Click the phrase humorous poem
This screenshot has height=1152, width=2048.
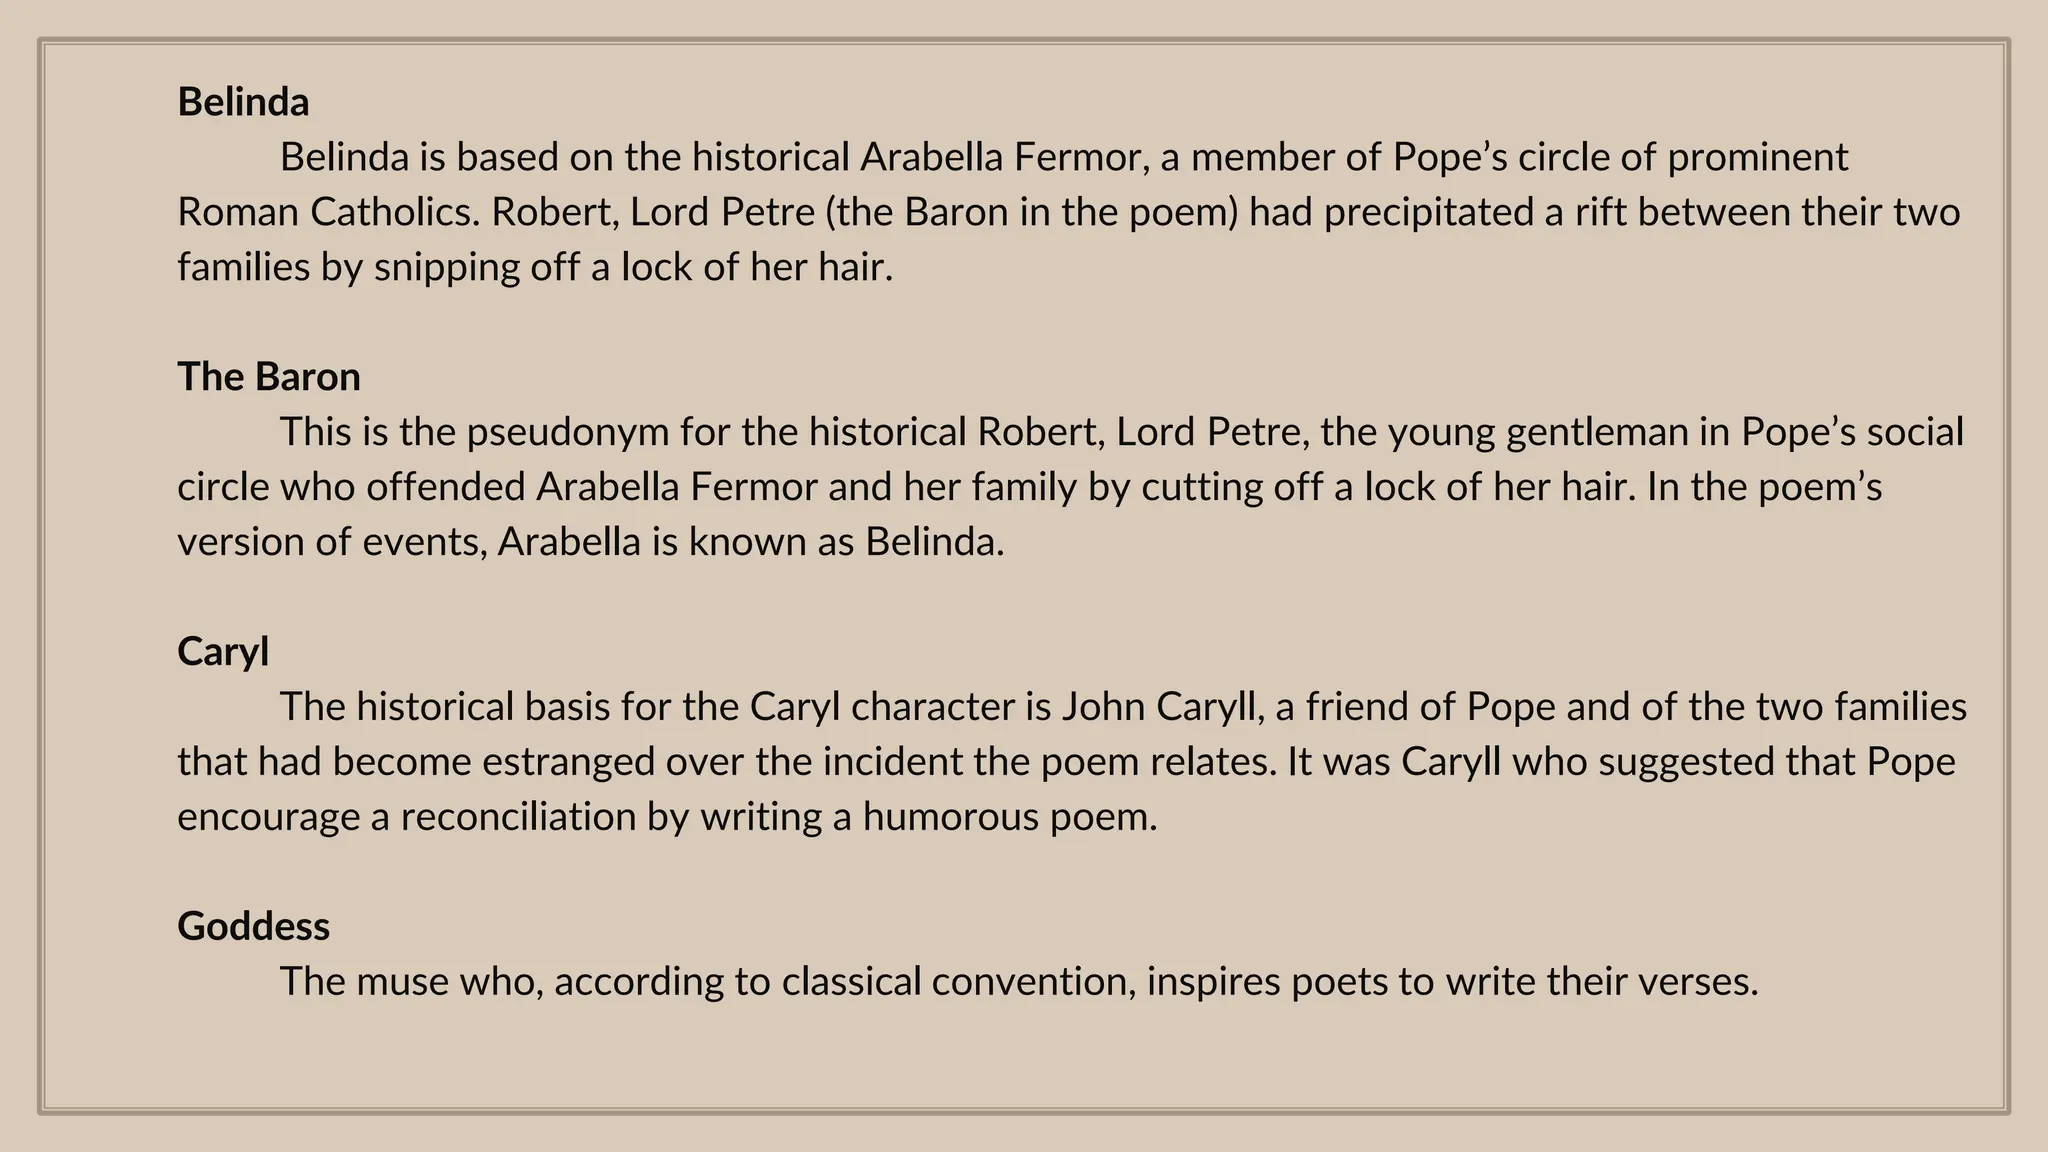coord(1009,817)
